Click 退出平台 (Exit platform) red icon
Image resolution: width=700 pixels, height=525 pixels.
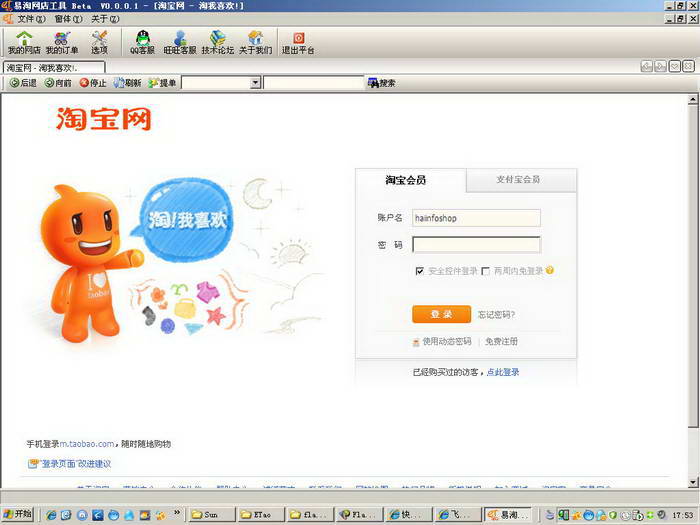[298, 43]
